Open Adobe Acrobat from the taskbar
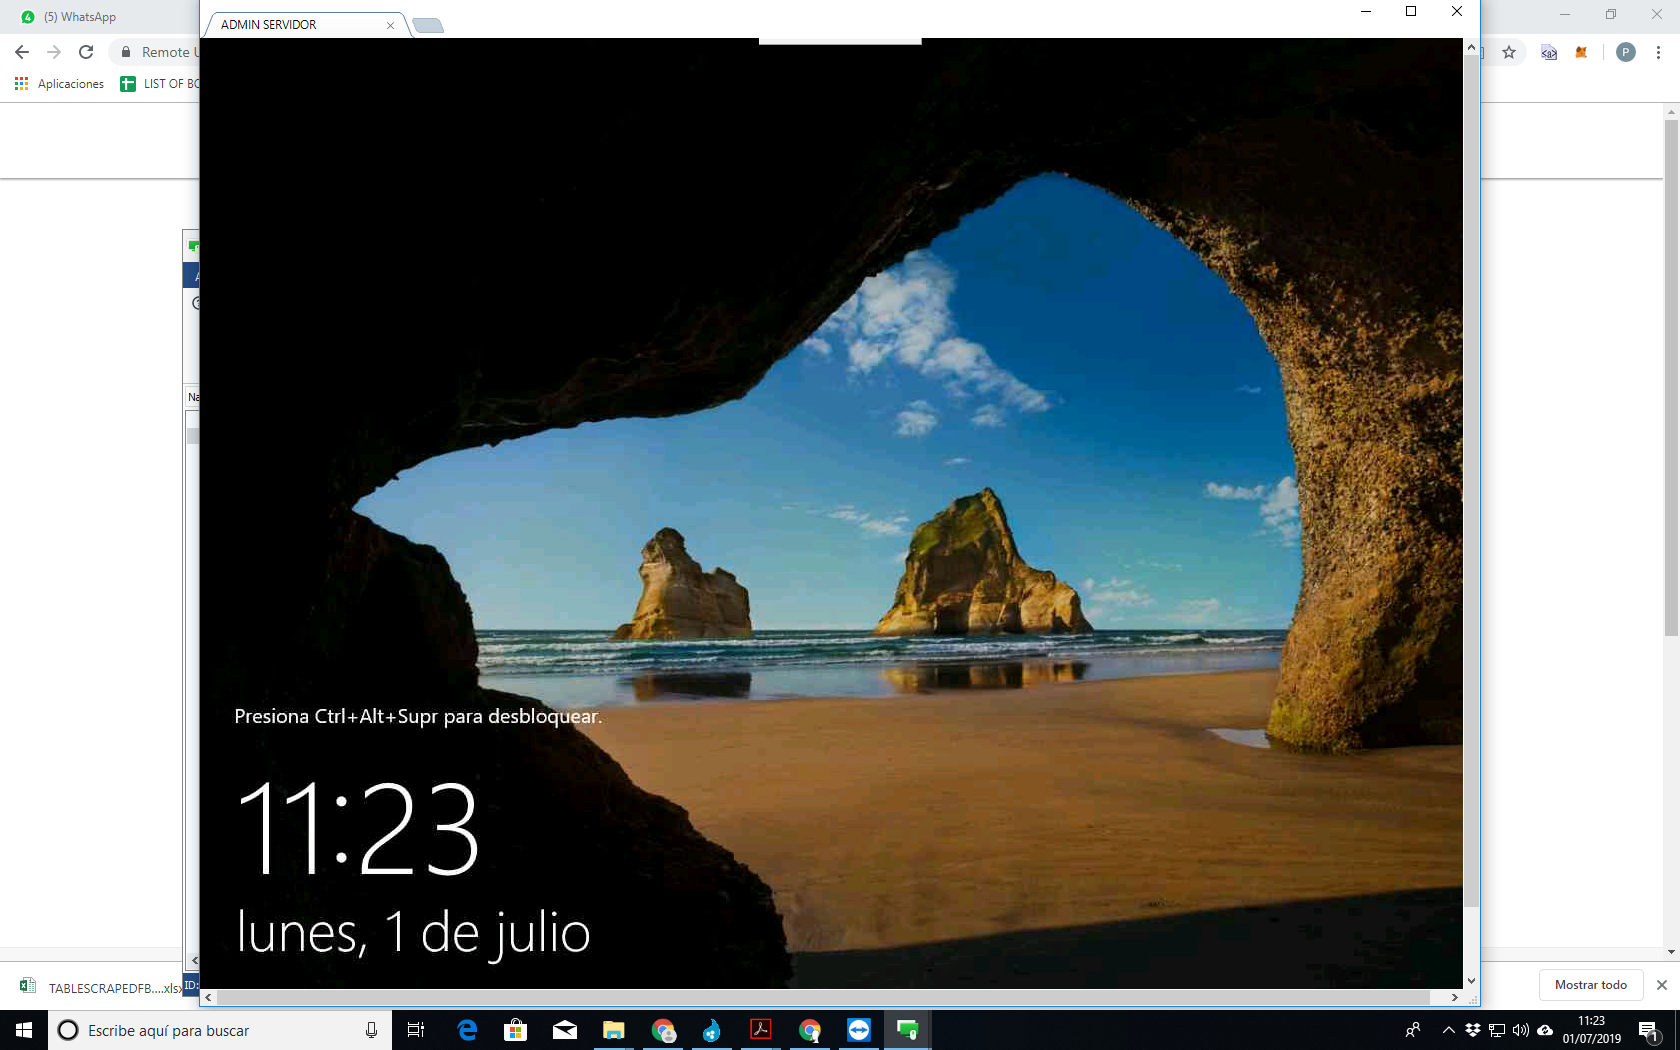The image size is (1680, 1050). point(761,1030)
